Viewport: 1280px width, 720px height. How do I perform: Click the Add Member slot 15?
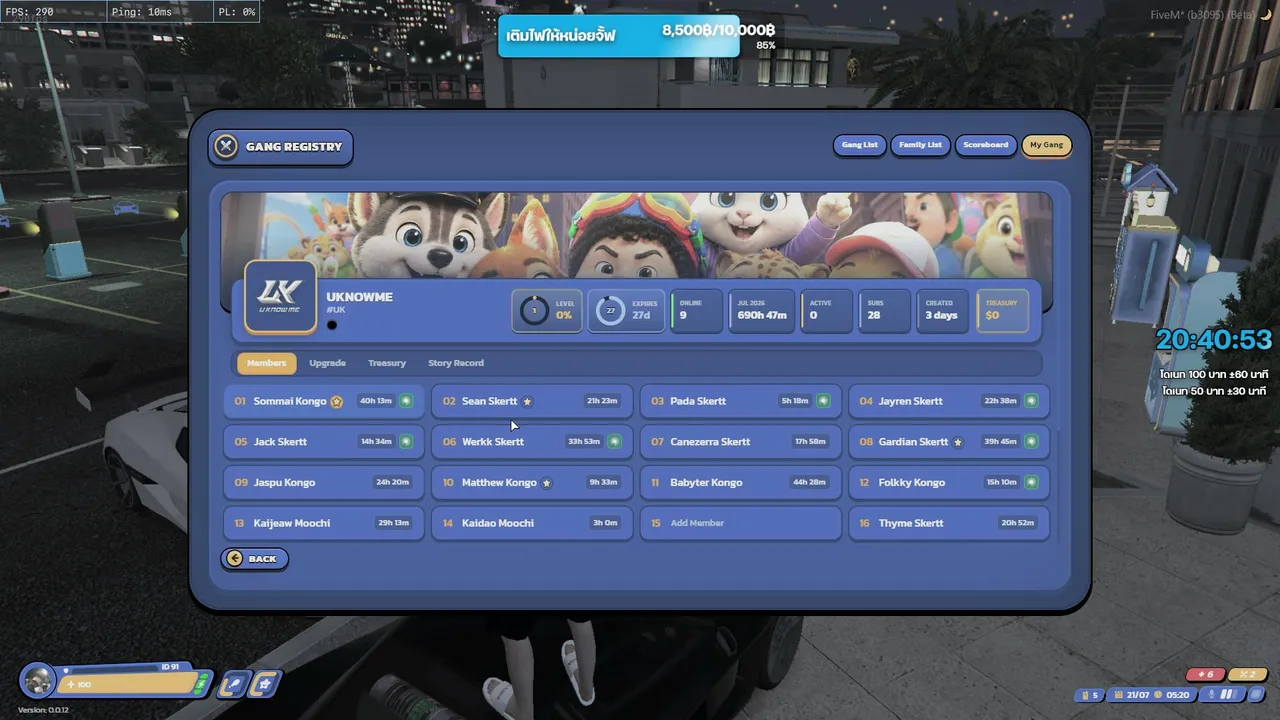(741, 523)
